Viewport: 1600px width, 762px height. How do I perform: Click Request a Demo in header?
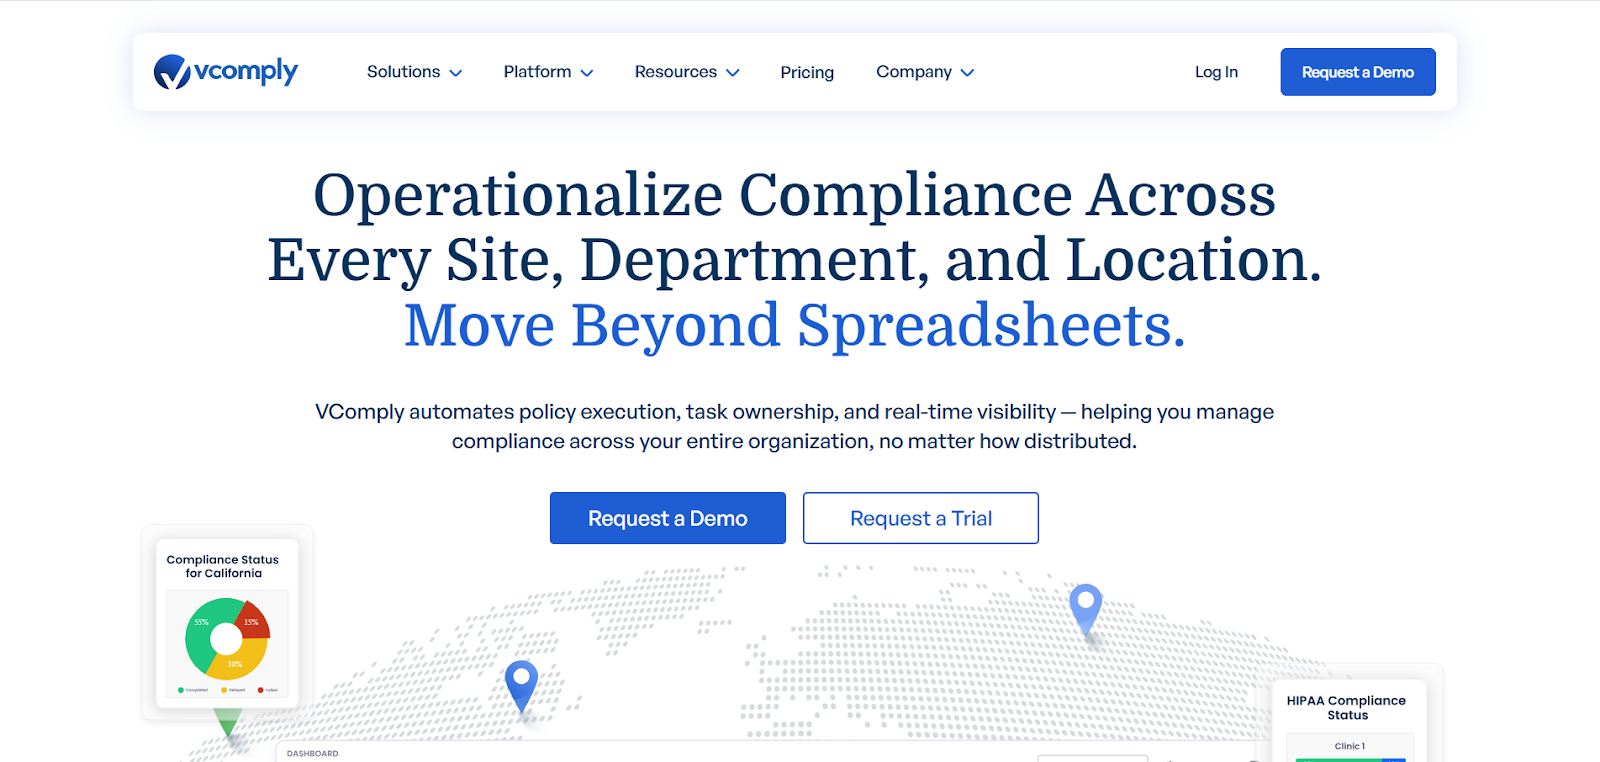(1358, 72)
